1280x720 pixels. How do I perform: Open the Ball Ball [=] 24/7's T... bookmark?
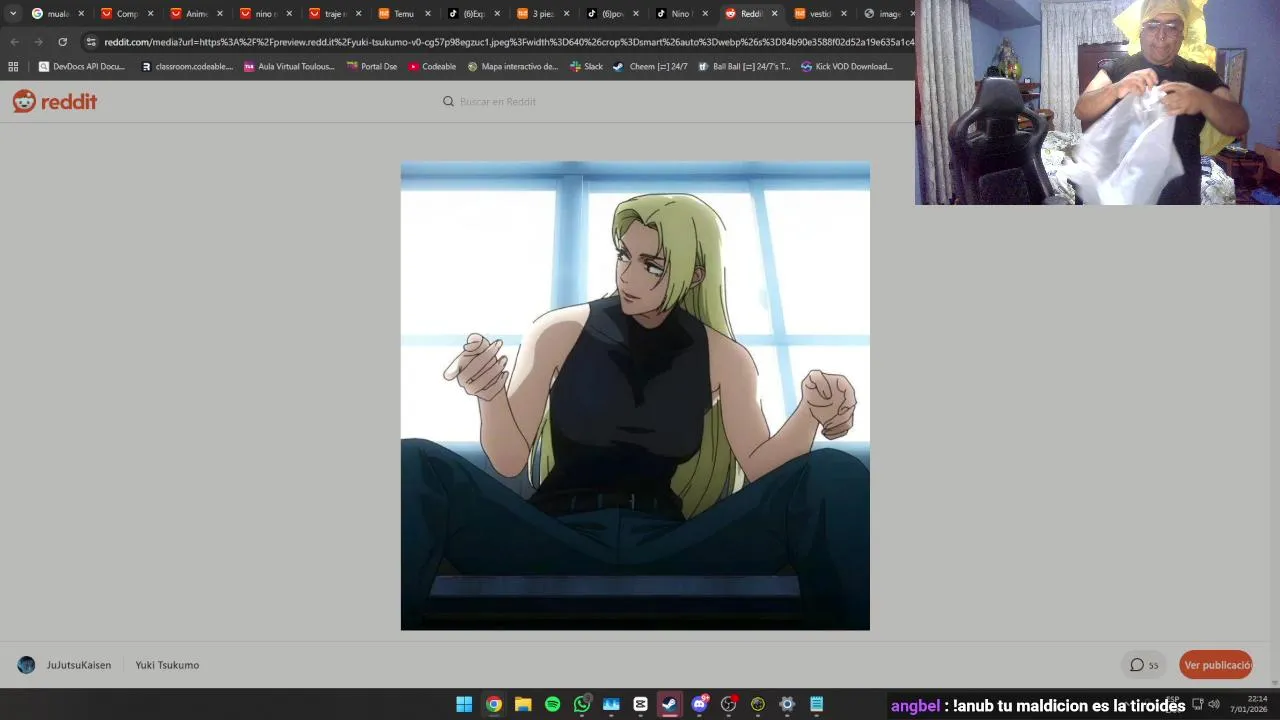coord(744,67)
